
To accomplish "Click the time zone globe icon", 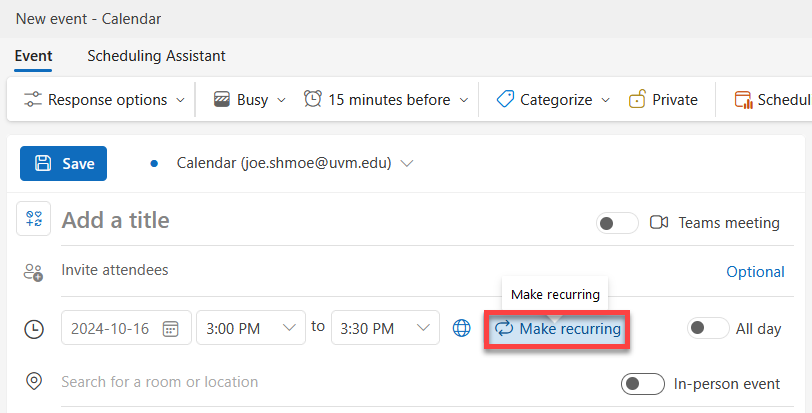I will (x=461, y=328).
